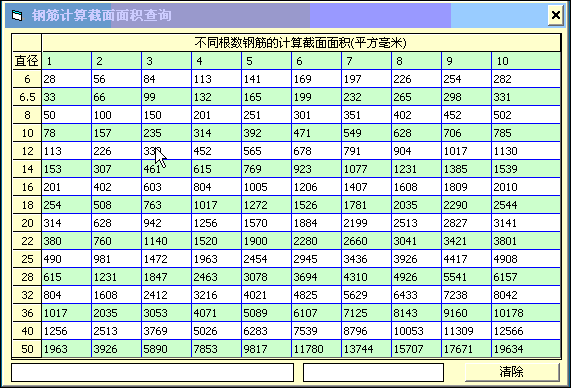The height and width of the screenshot is (388, 571).
Task: Select column header 8 for bar count
Action: pos(416,61)
